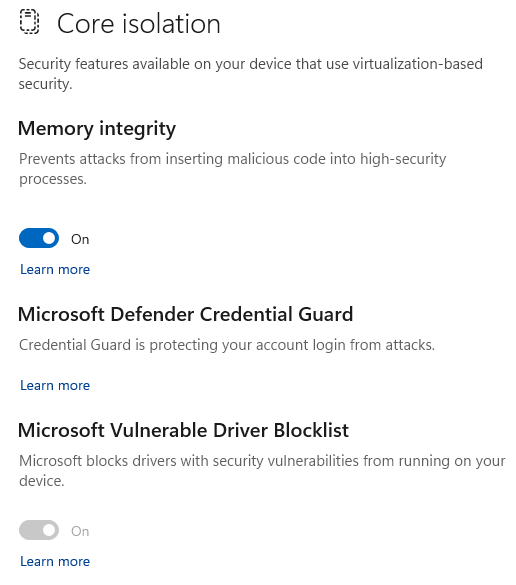This screenshot has height=585, width=516.
Task: Open Learn more under Memory integrity
Action: click(x=55, y=269)
